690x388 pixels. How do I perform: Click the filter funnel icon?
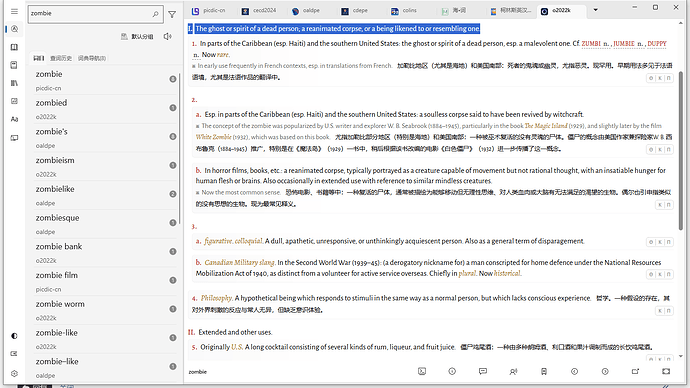click(x=172, y=15)
